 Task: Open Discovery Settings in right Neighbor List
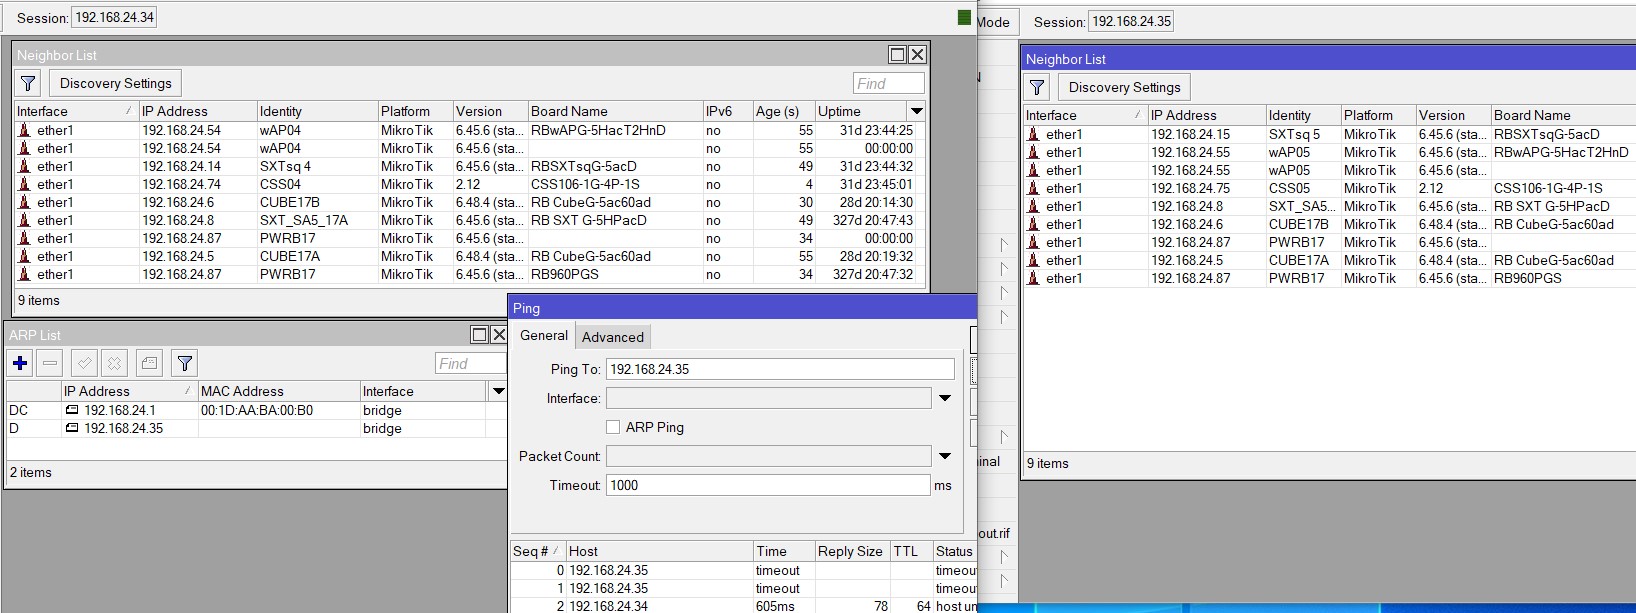pos(1124,87)
